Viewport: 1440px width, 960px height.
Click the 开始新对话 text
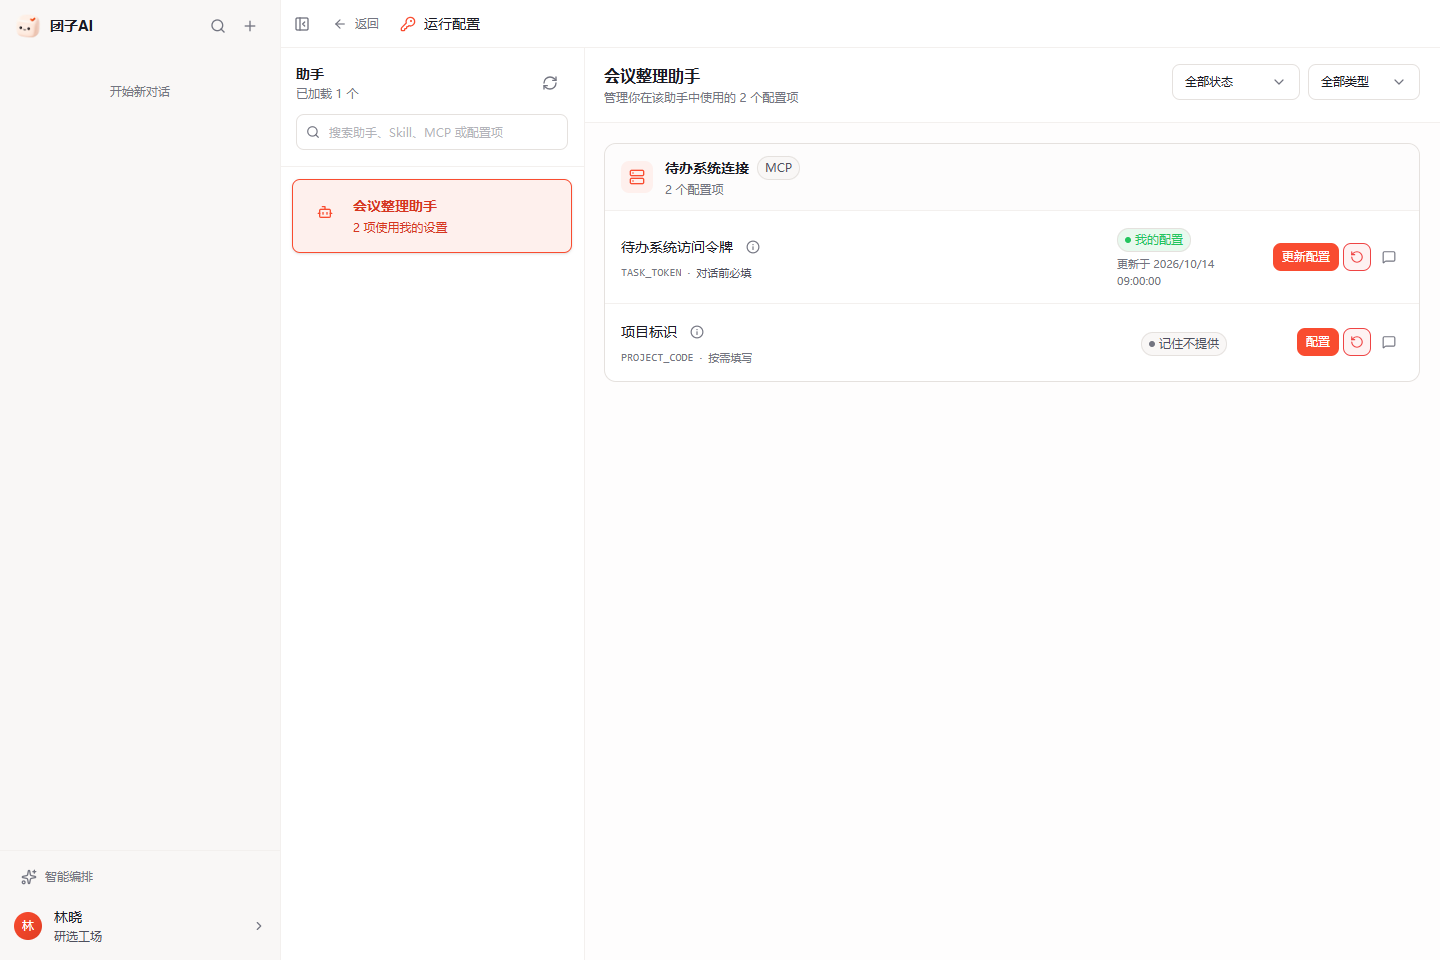pos(140,92)
